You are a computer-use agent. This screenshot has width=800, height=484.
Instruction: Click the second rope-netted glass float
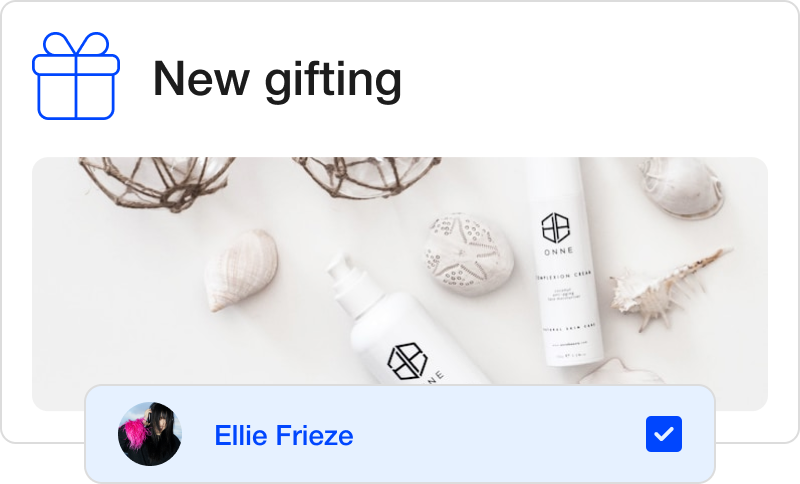tap(367, 176)
